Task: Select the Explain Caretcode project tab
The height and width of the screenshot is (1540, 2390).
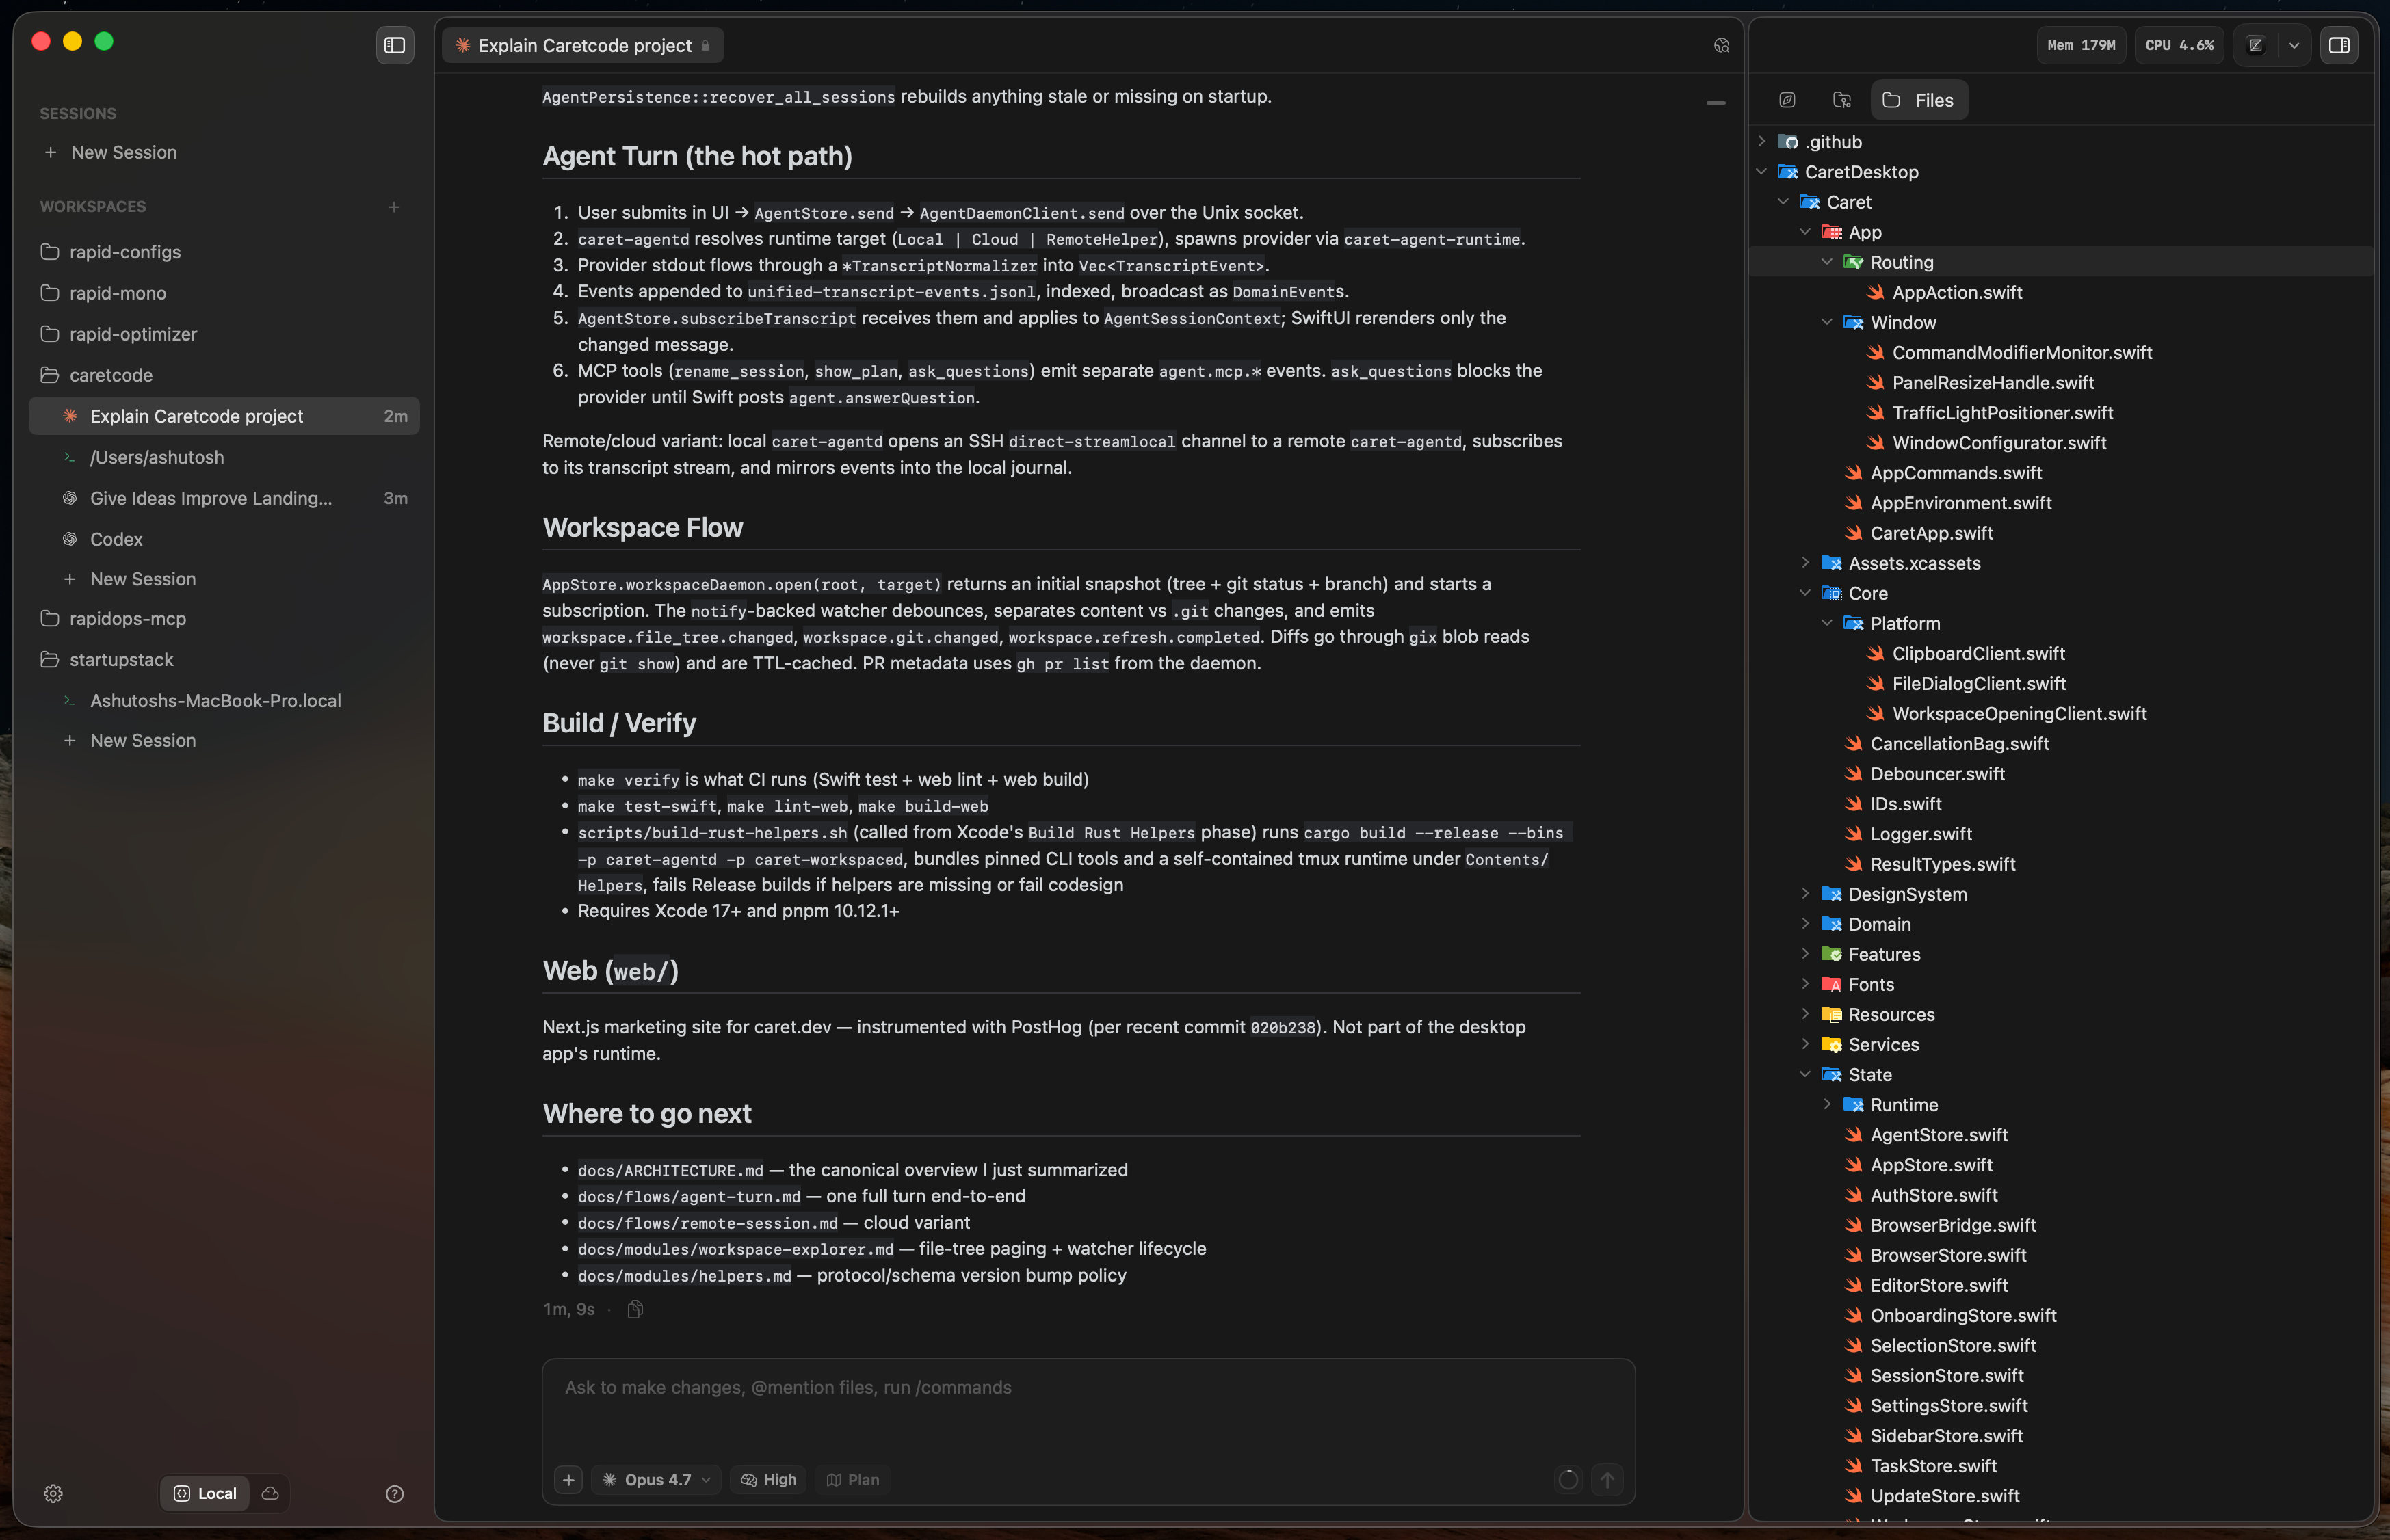Action: click(583, 45)
